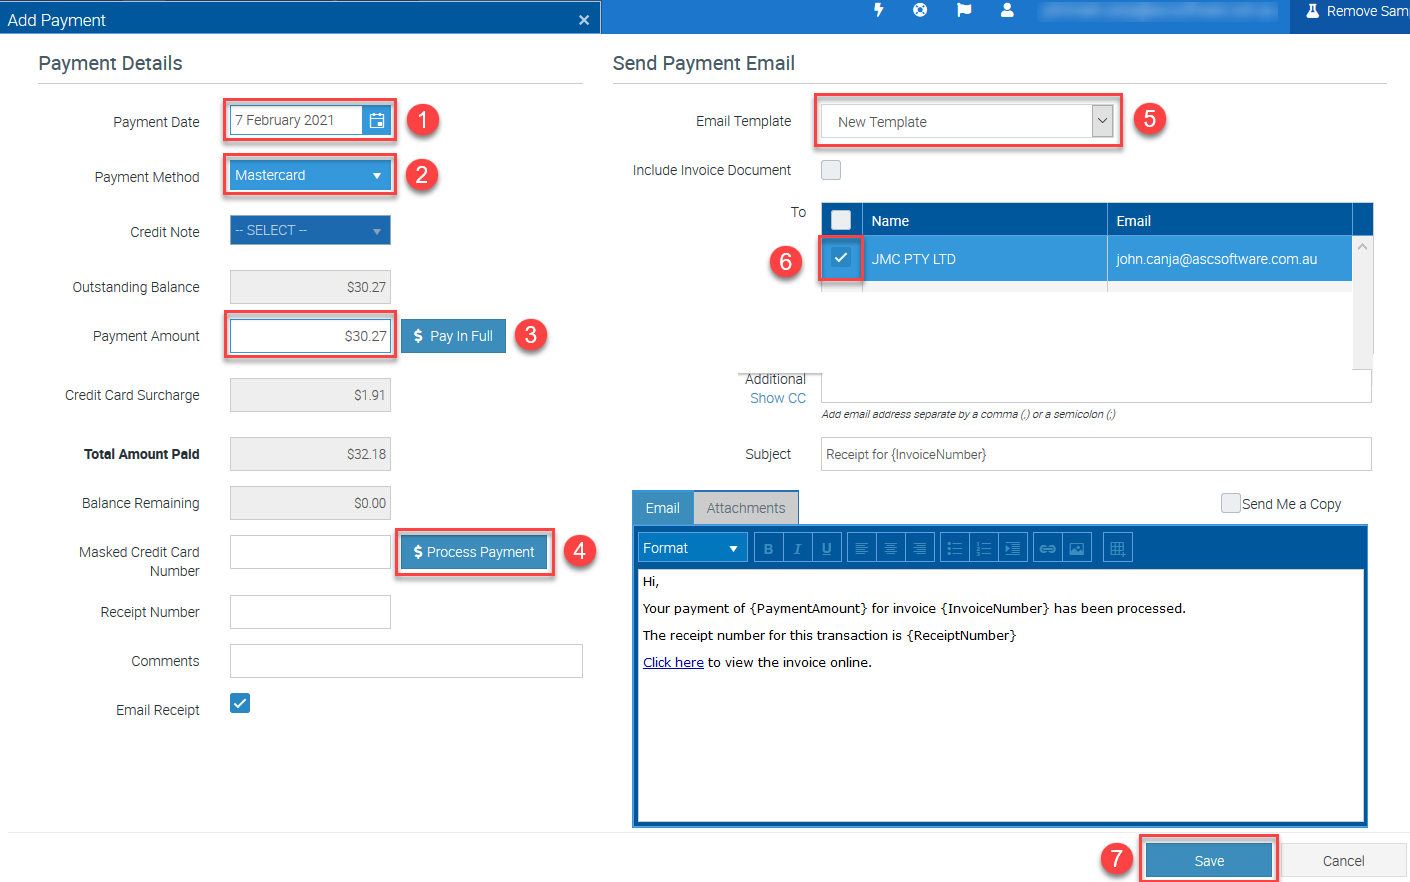Apply italic formatting in email editor
1410x882 pixels.
[797, 549]
